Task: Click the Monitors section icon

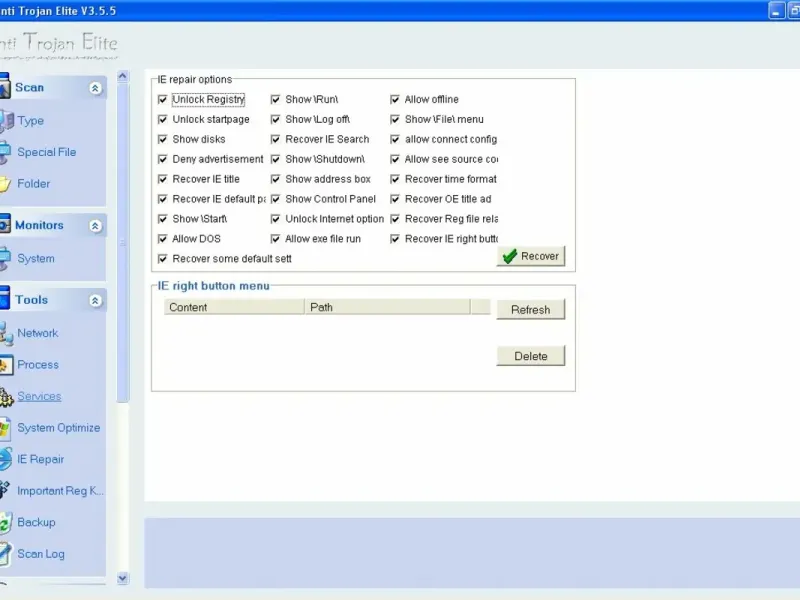Action: 5,225
